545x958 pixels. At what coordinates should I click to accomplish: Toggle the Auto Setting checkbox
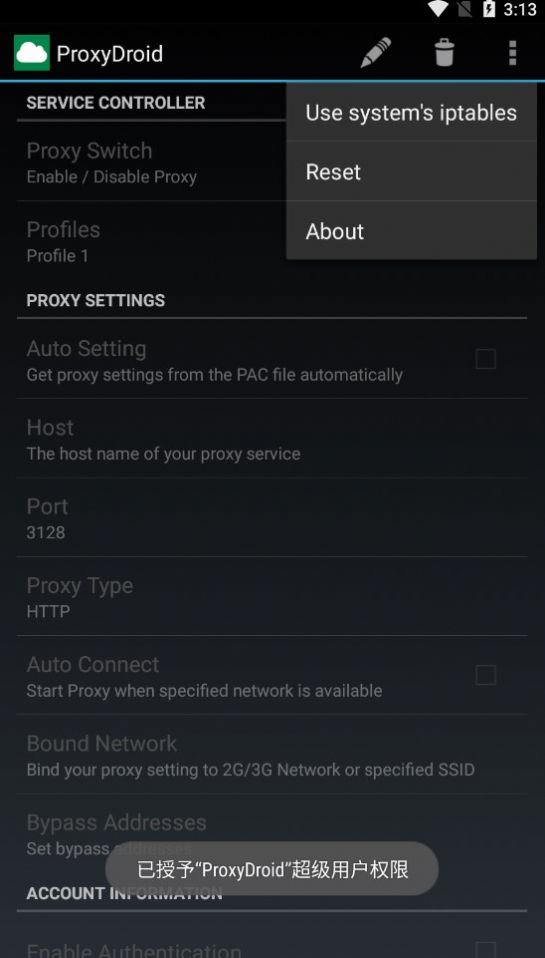[x=486, y=360]
